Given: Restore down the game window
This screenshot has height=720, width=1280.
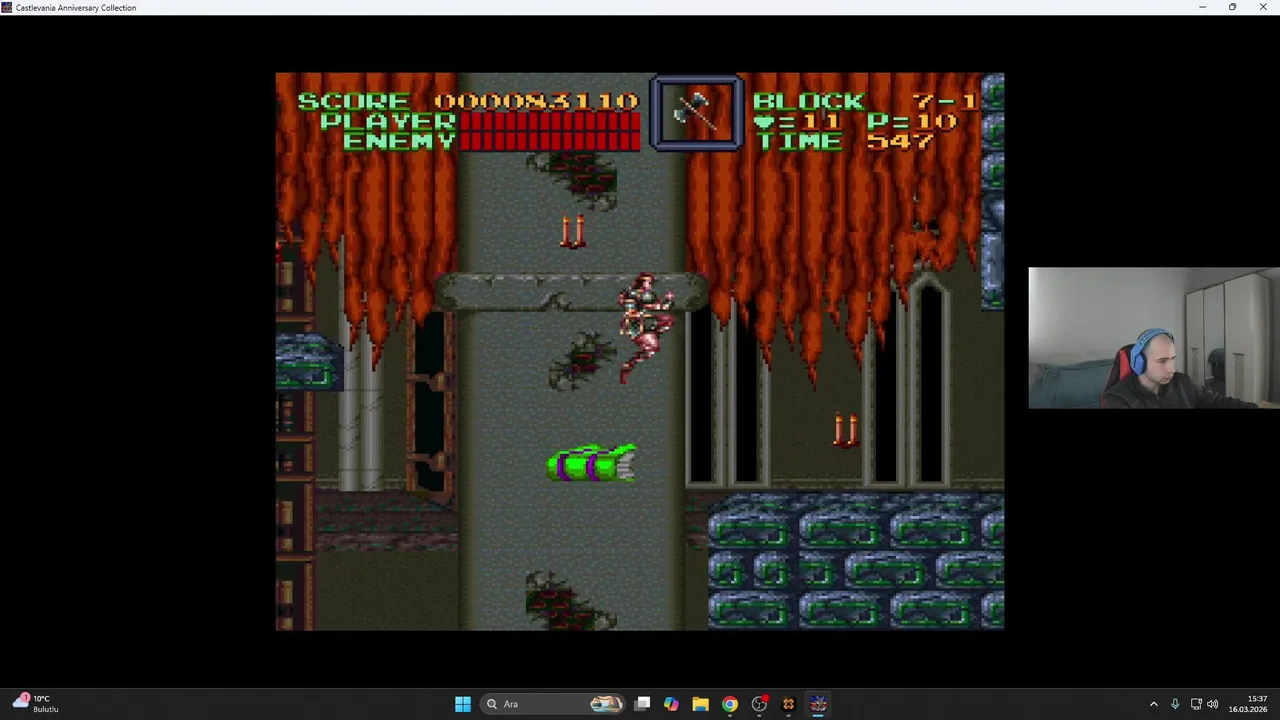Looking at the screenshot, I should click(x=1232, y=7).
